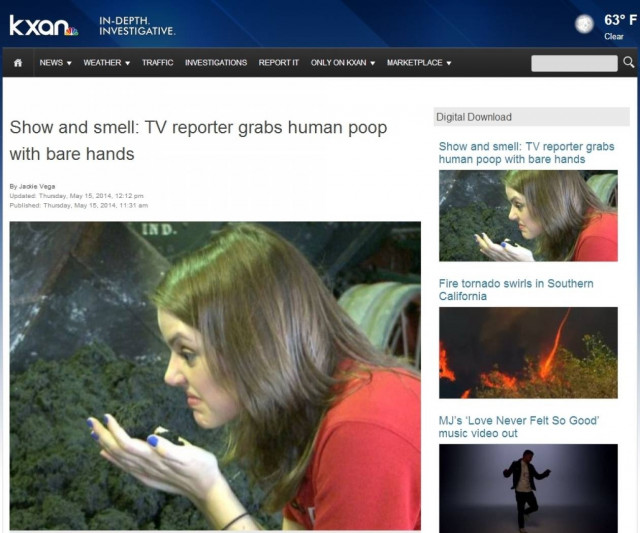Go to the Traffic menu item
Image resolution: width=640 pixels, height=533 pixels.
coord(157,63)
